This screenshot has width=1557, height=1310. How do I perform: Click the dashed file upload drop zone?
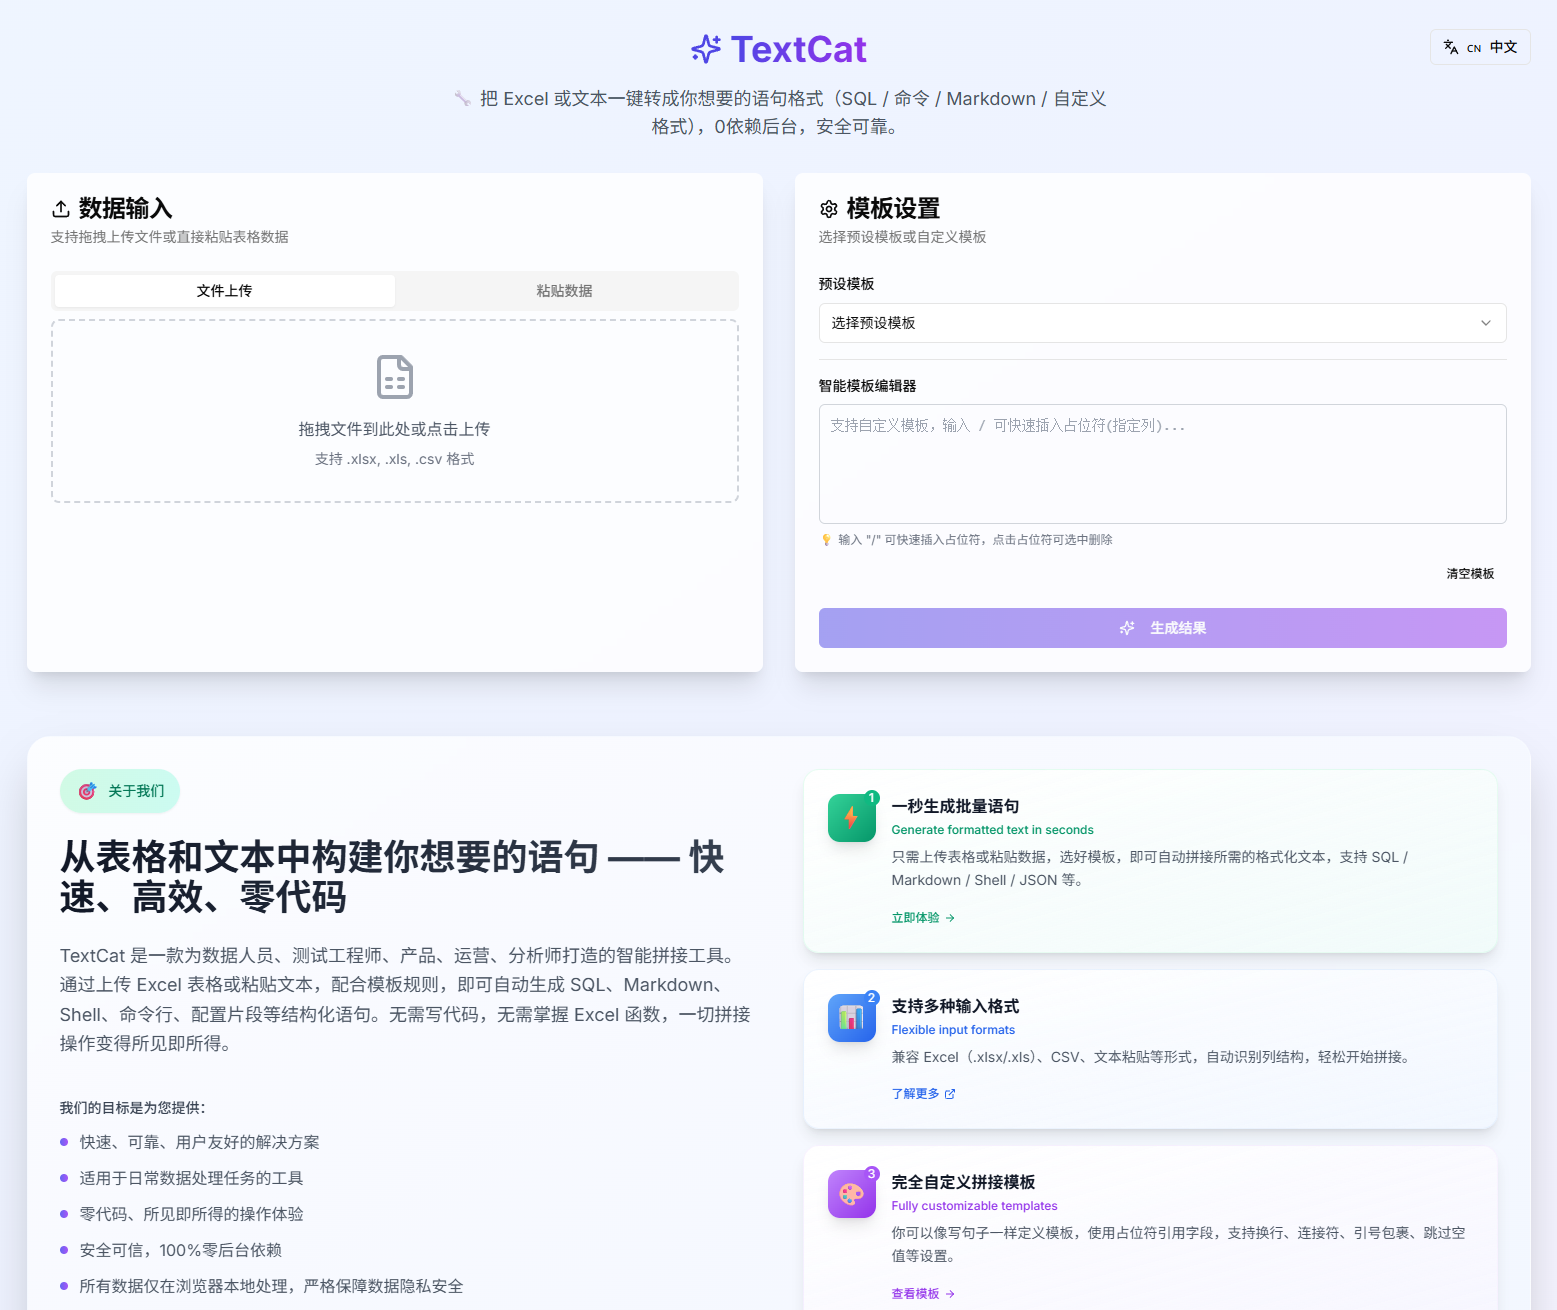coord(395,411)
